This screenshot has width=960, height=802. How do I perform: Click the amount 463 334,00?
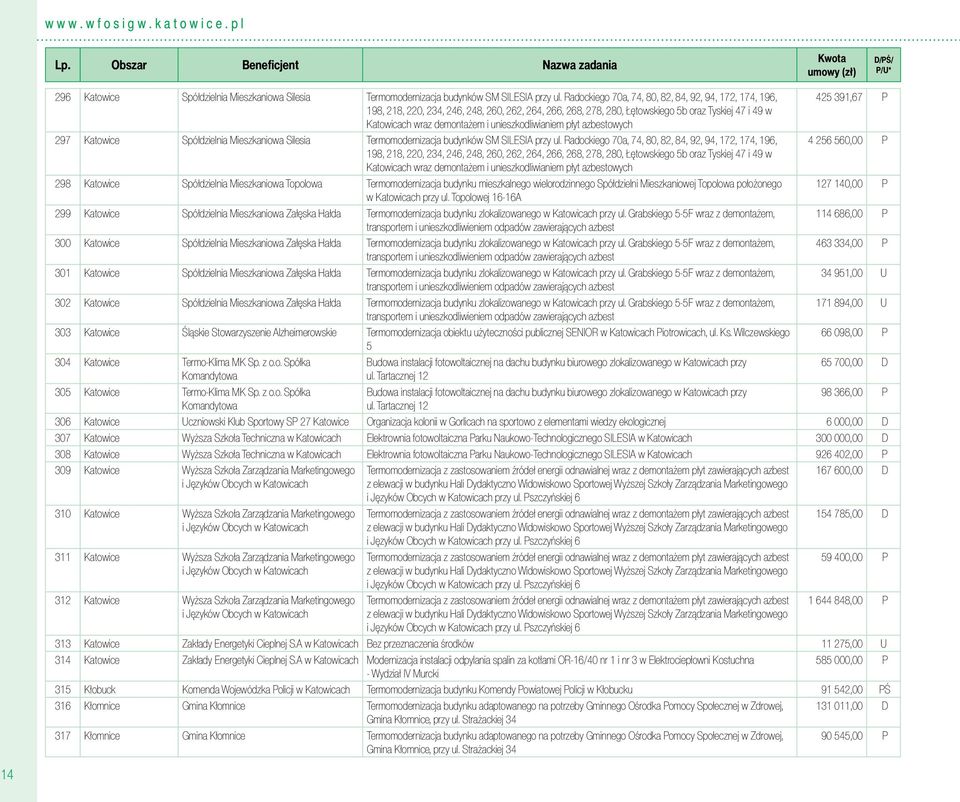pyautogui.click(x=839, y=244)
